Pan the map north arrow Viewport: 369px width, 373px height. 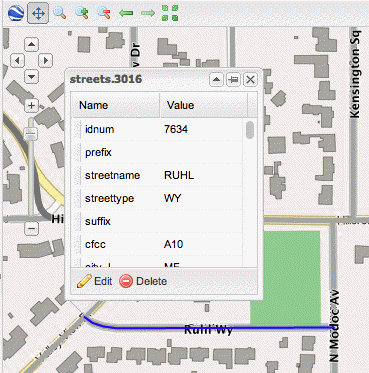coord(31,44)
